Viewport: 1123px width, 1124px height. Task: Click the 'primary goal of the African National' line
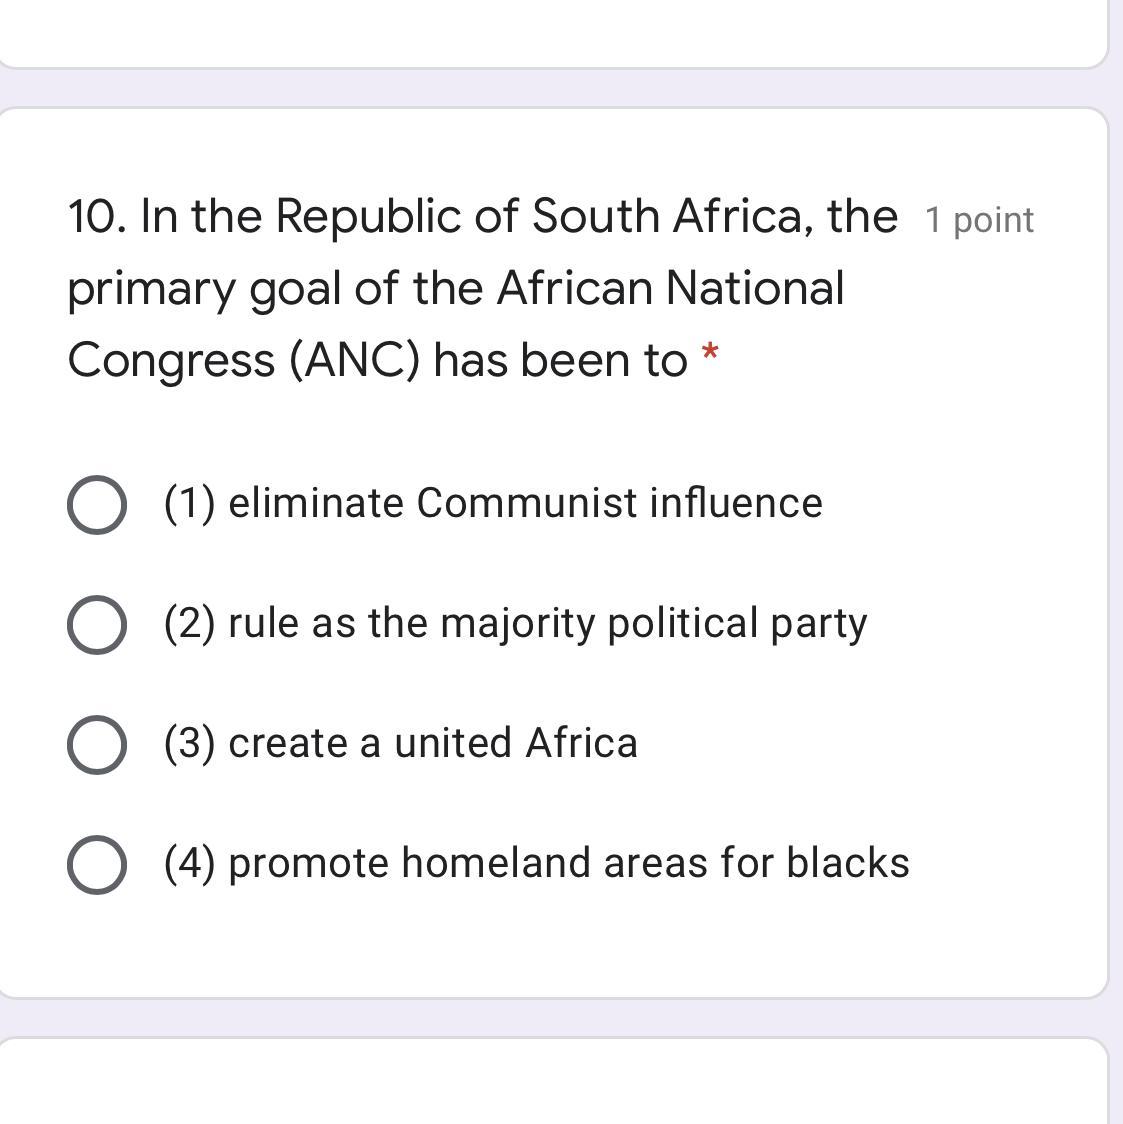tap(455, 288)
